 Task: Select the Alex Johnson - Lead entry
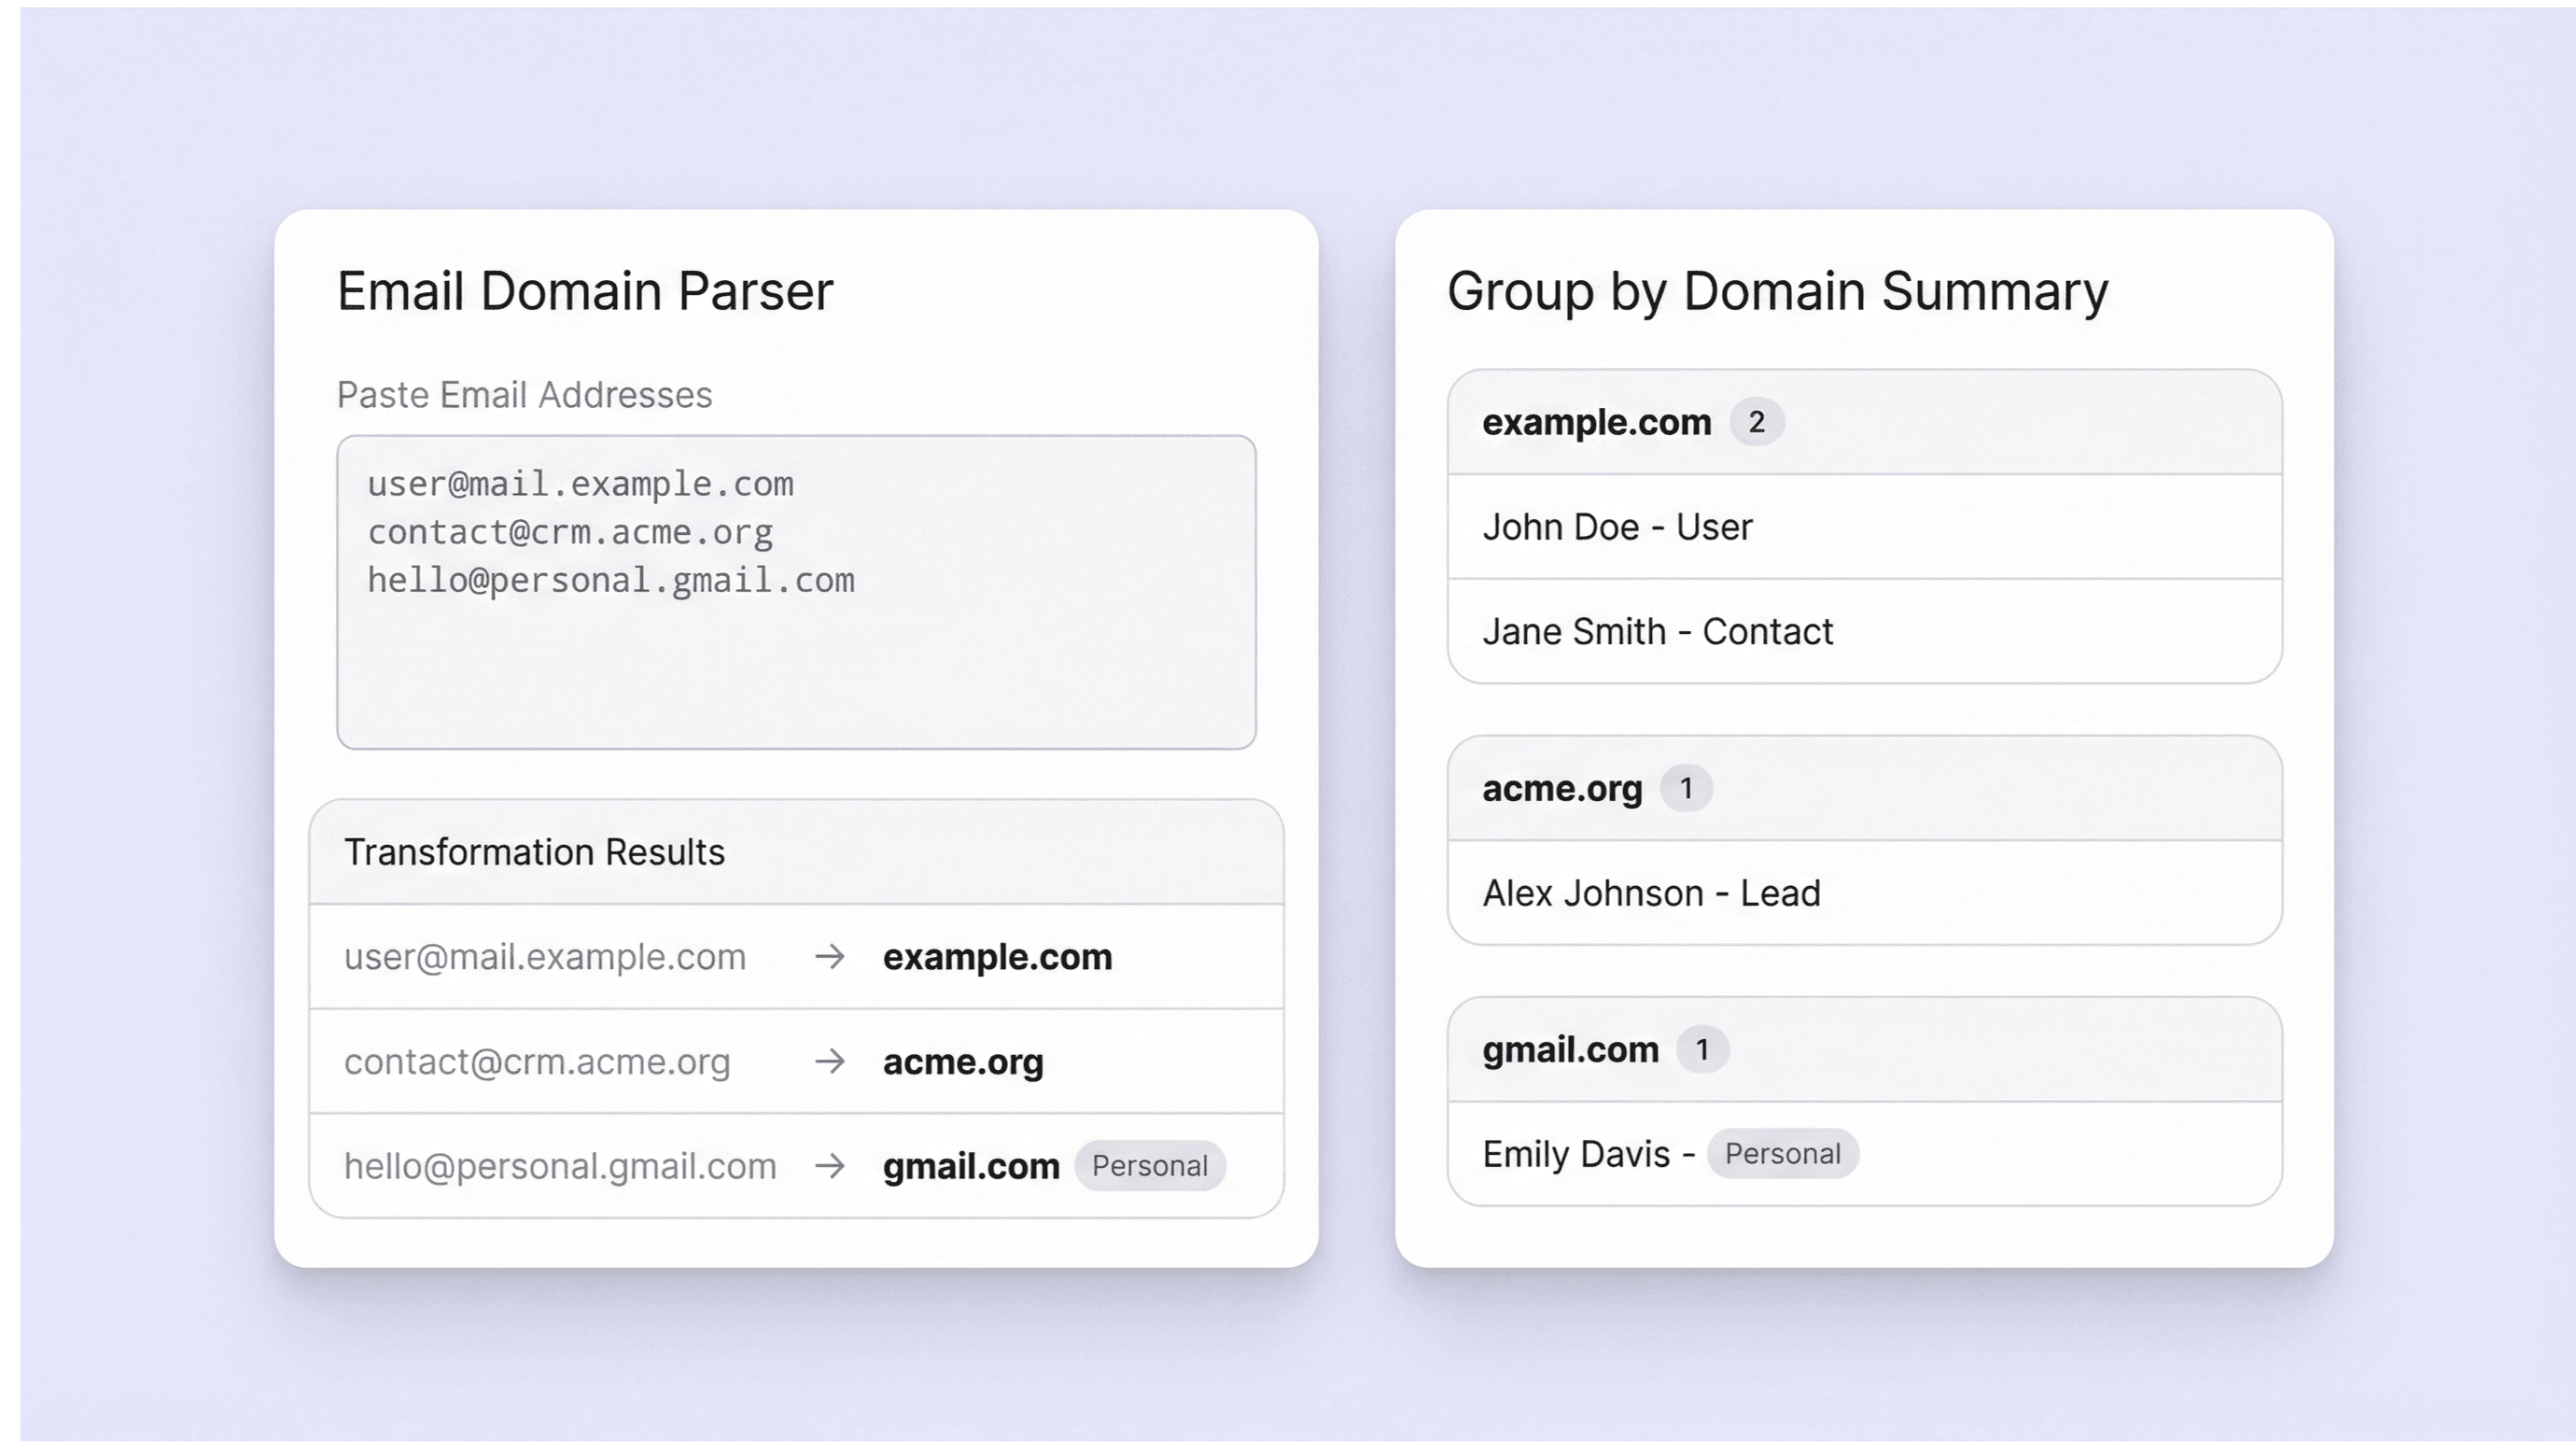point(1651,893)
